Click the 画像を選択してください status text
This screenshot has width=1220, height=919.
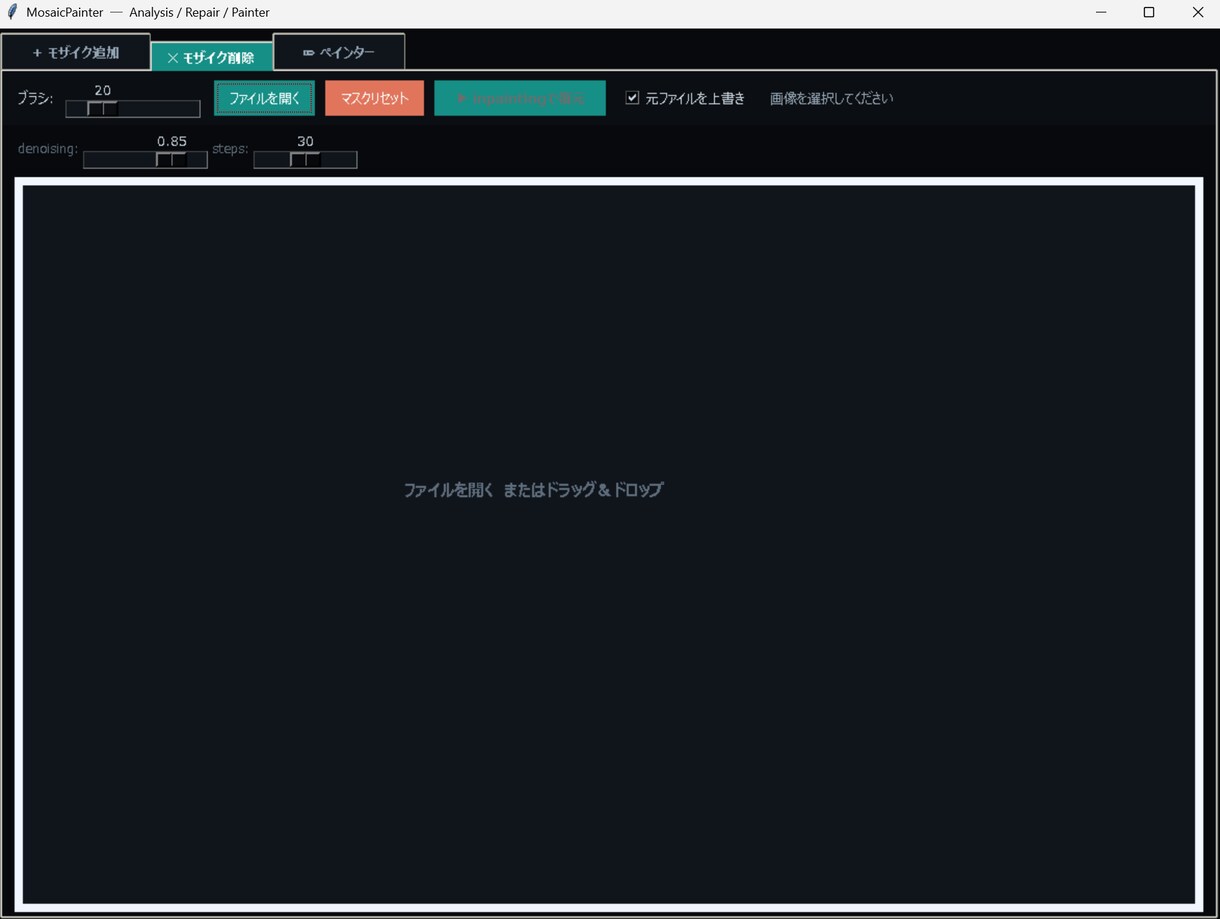click(x=832, y=98)
